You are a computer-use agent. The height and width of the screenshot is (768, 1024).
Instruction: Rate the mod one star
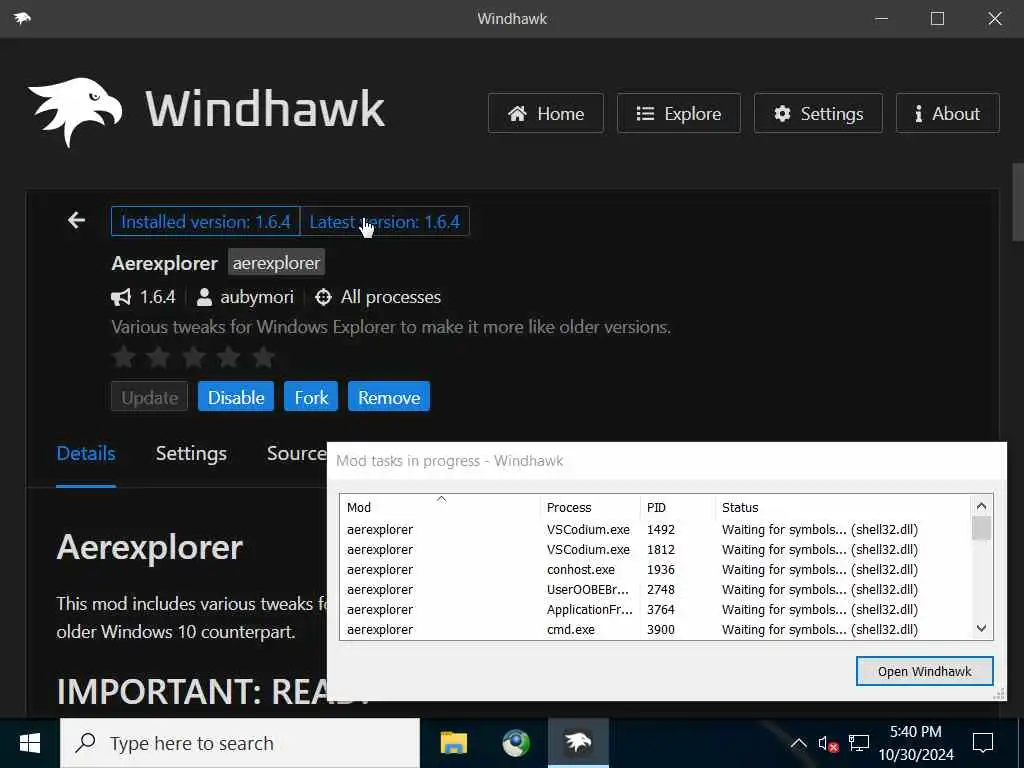(x=124, y=357)
